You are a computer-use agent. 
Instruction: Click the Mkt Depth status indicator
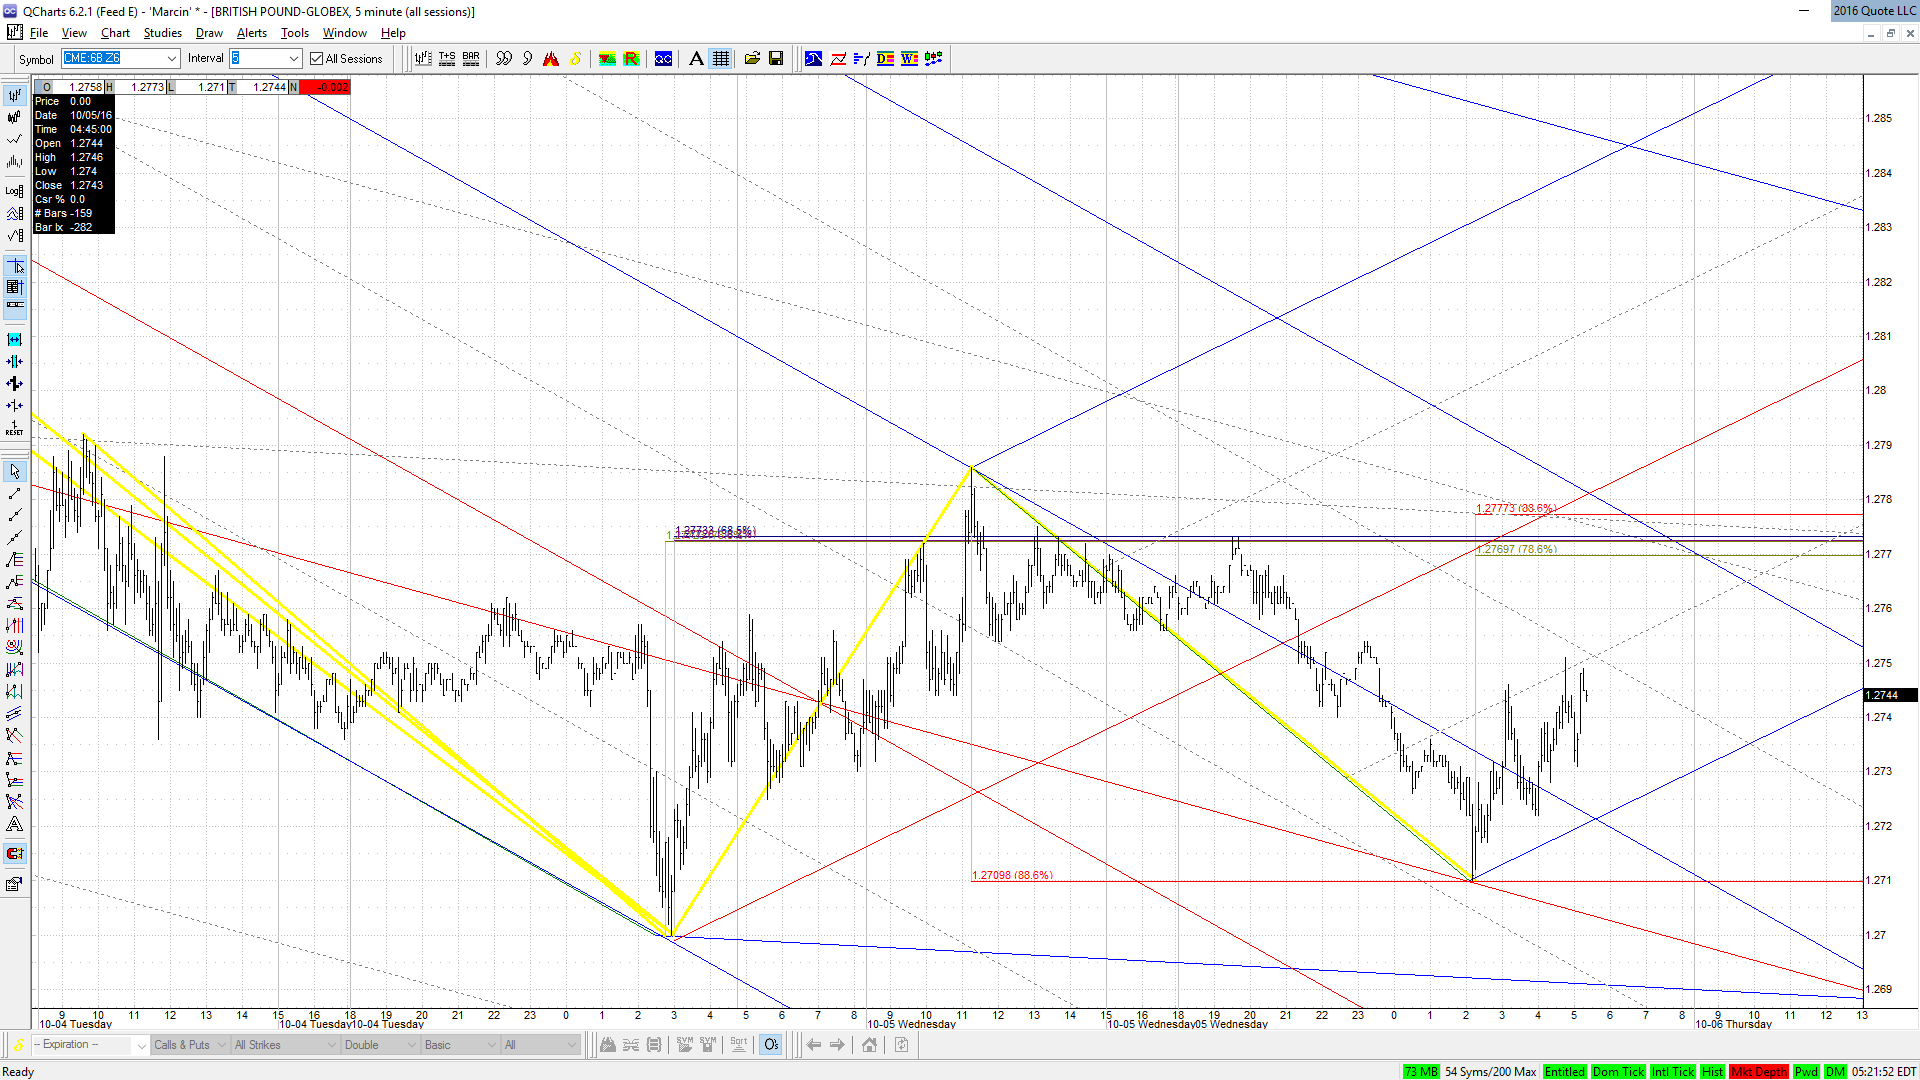[x=1759, y=1072]
